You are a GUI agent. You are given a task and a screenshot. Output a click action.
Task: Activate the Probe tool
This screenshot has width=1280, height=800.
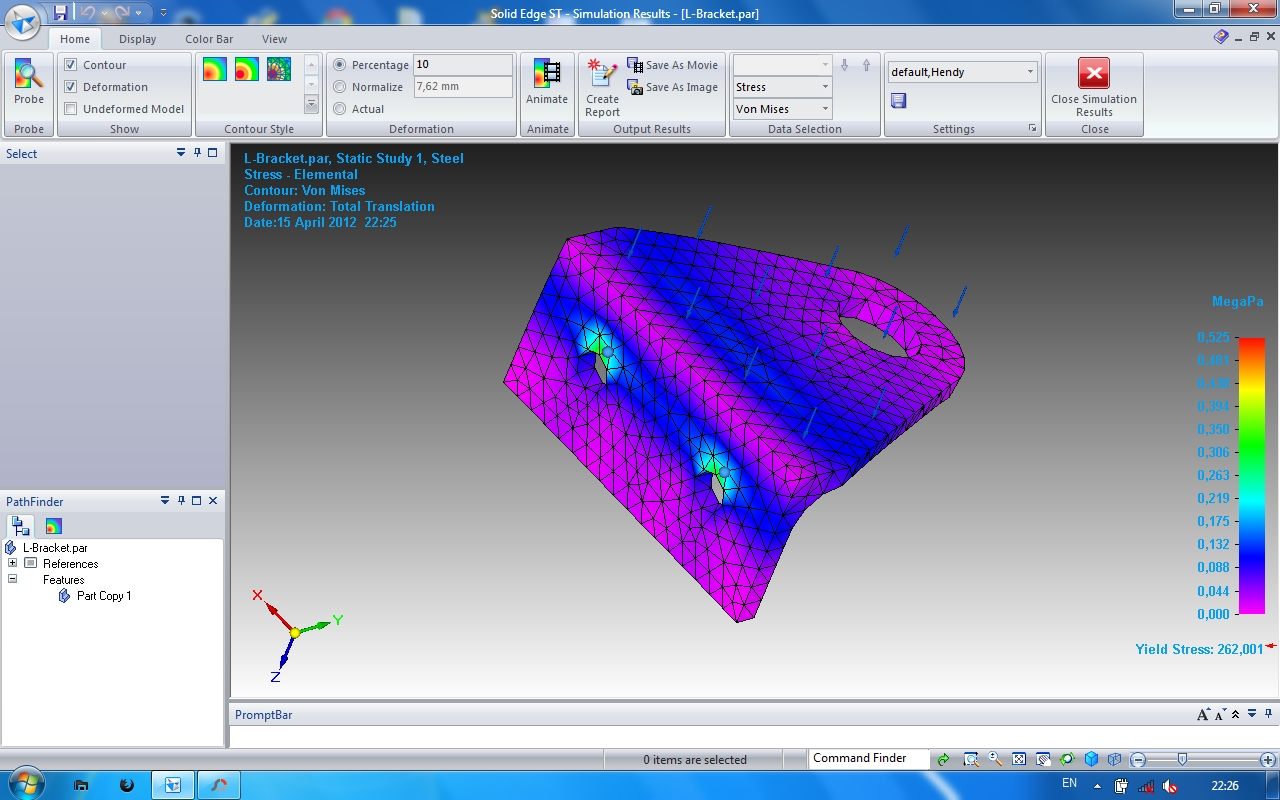[29, 82]
